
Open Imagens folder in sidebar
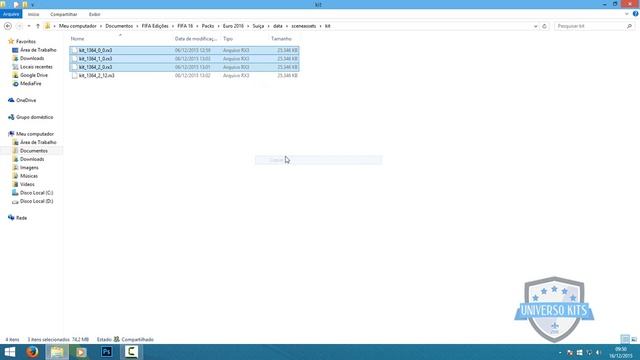[x=29, y=168]
